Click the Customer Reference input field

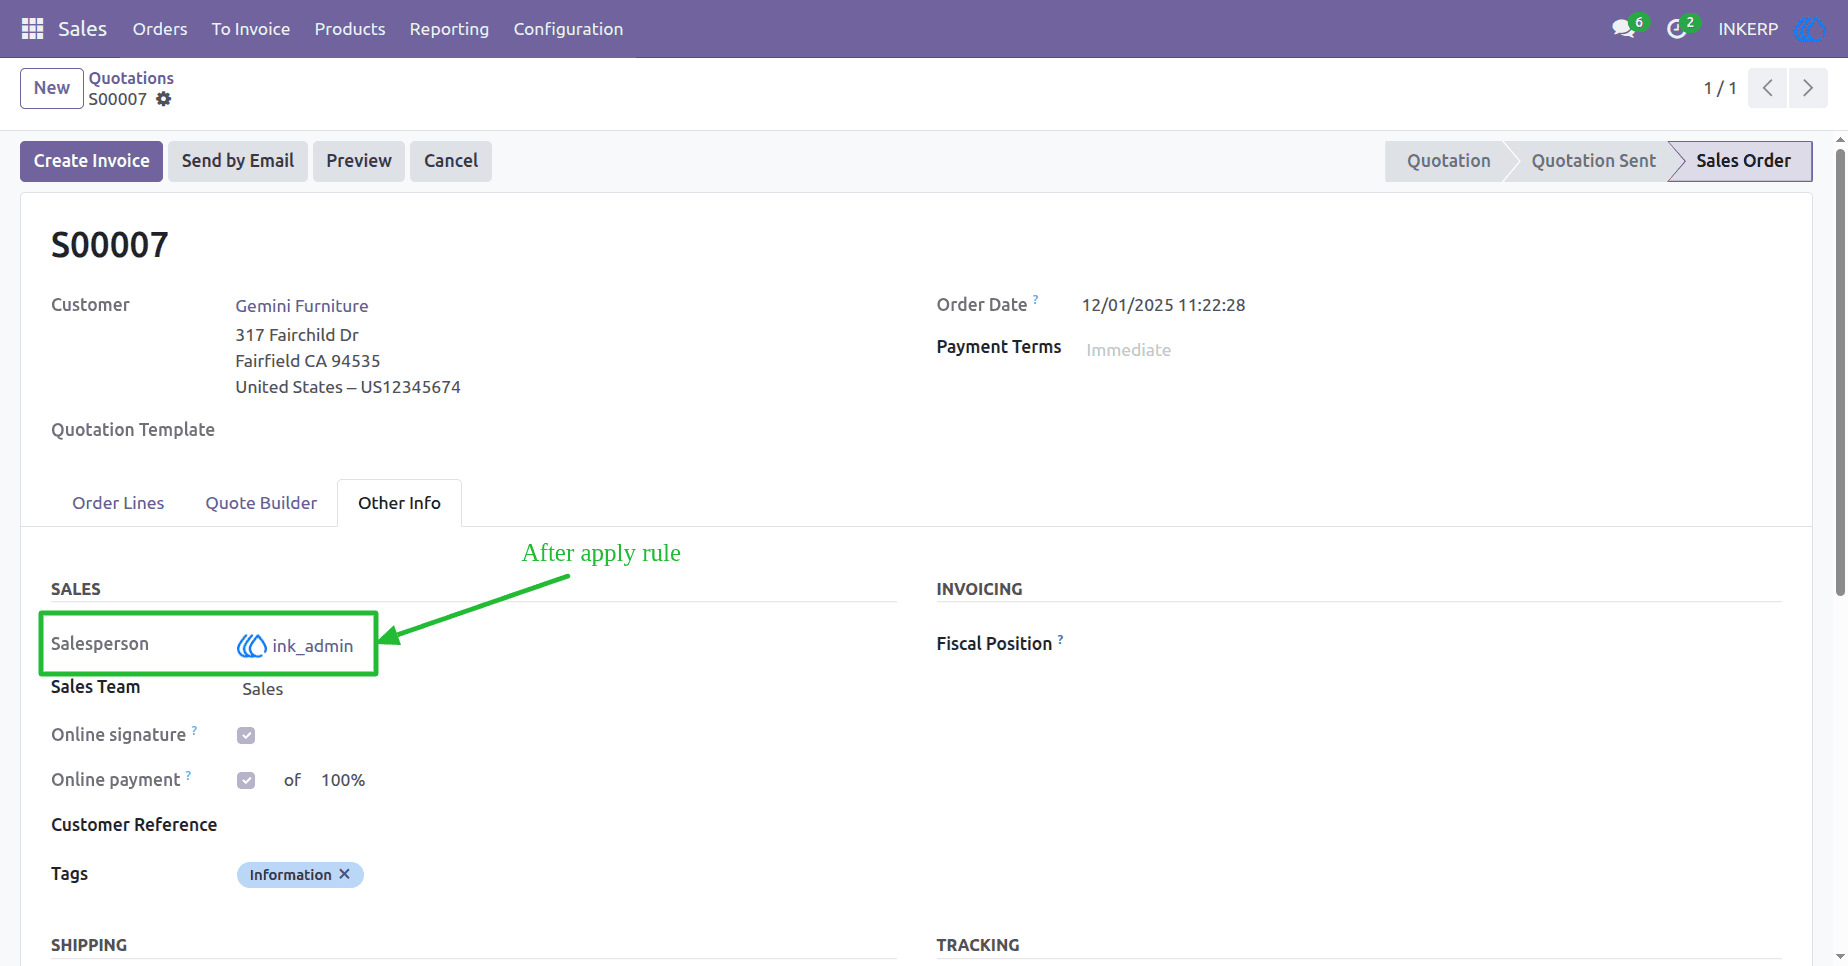pos(565,825)
